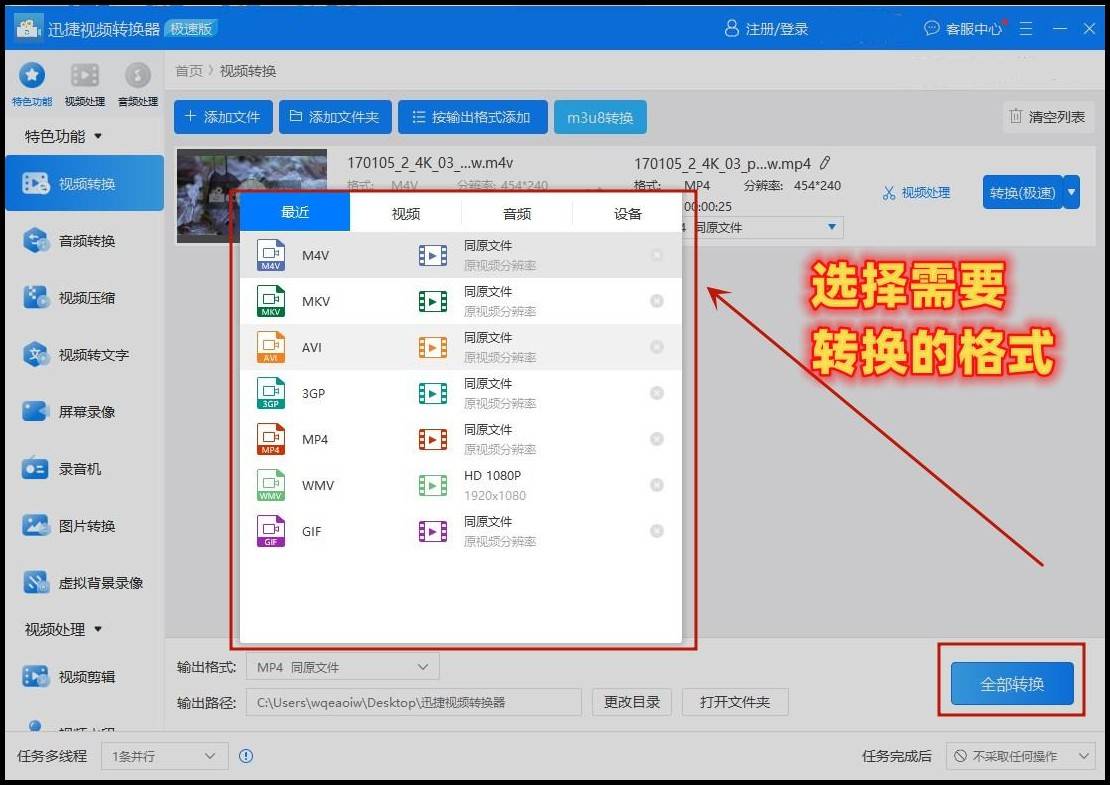Viewport: 1110px width, 785px height.
Task: Remove the 3GP recent format entry
Action: pyautogui.click(x=657, y=393)
